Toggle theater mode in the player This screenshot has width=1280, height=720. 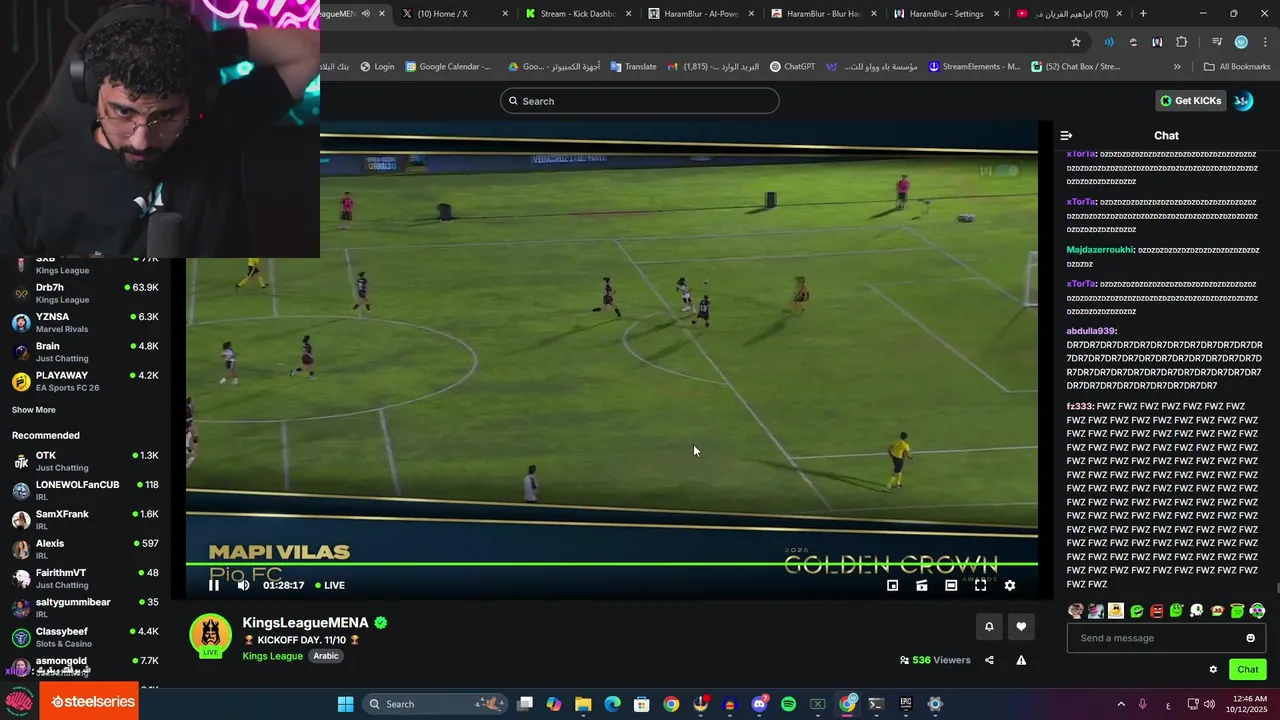951,585
